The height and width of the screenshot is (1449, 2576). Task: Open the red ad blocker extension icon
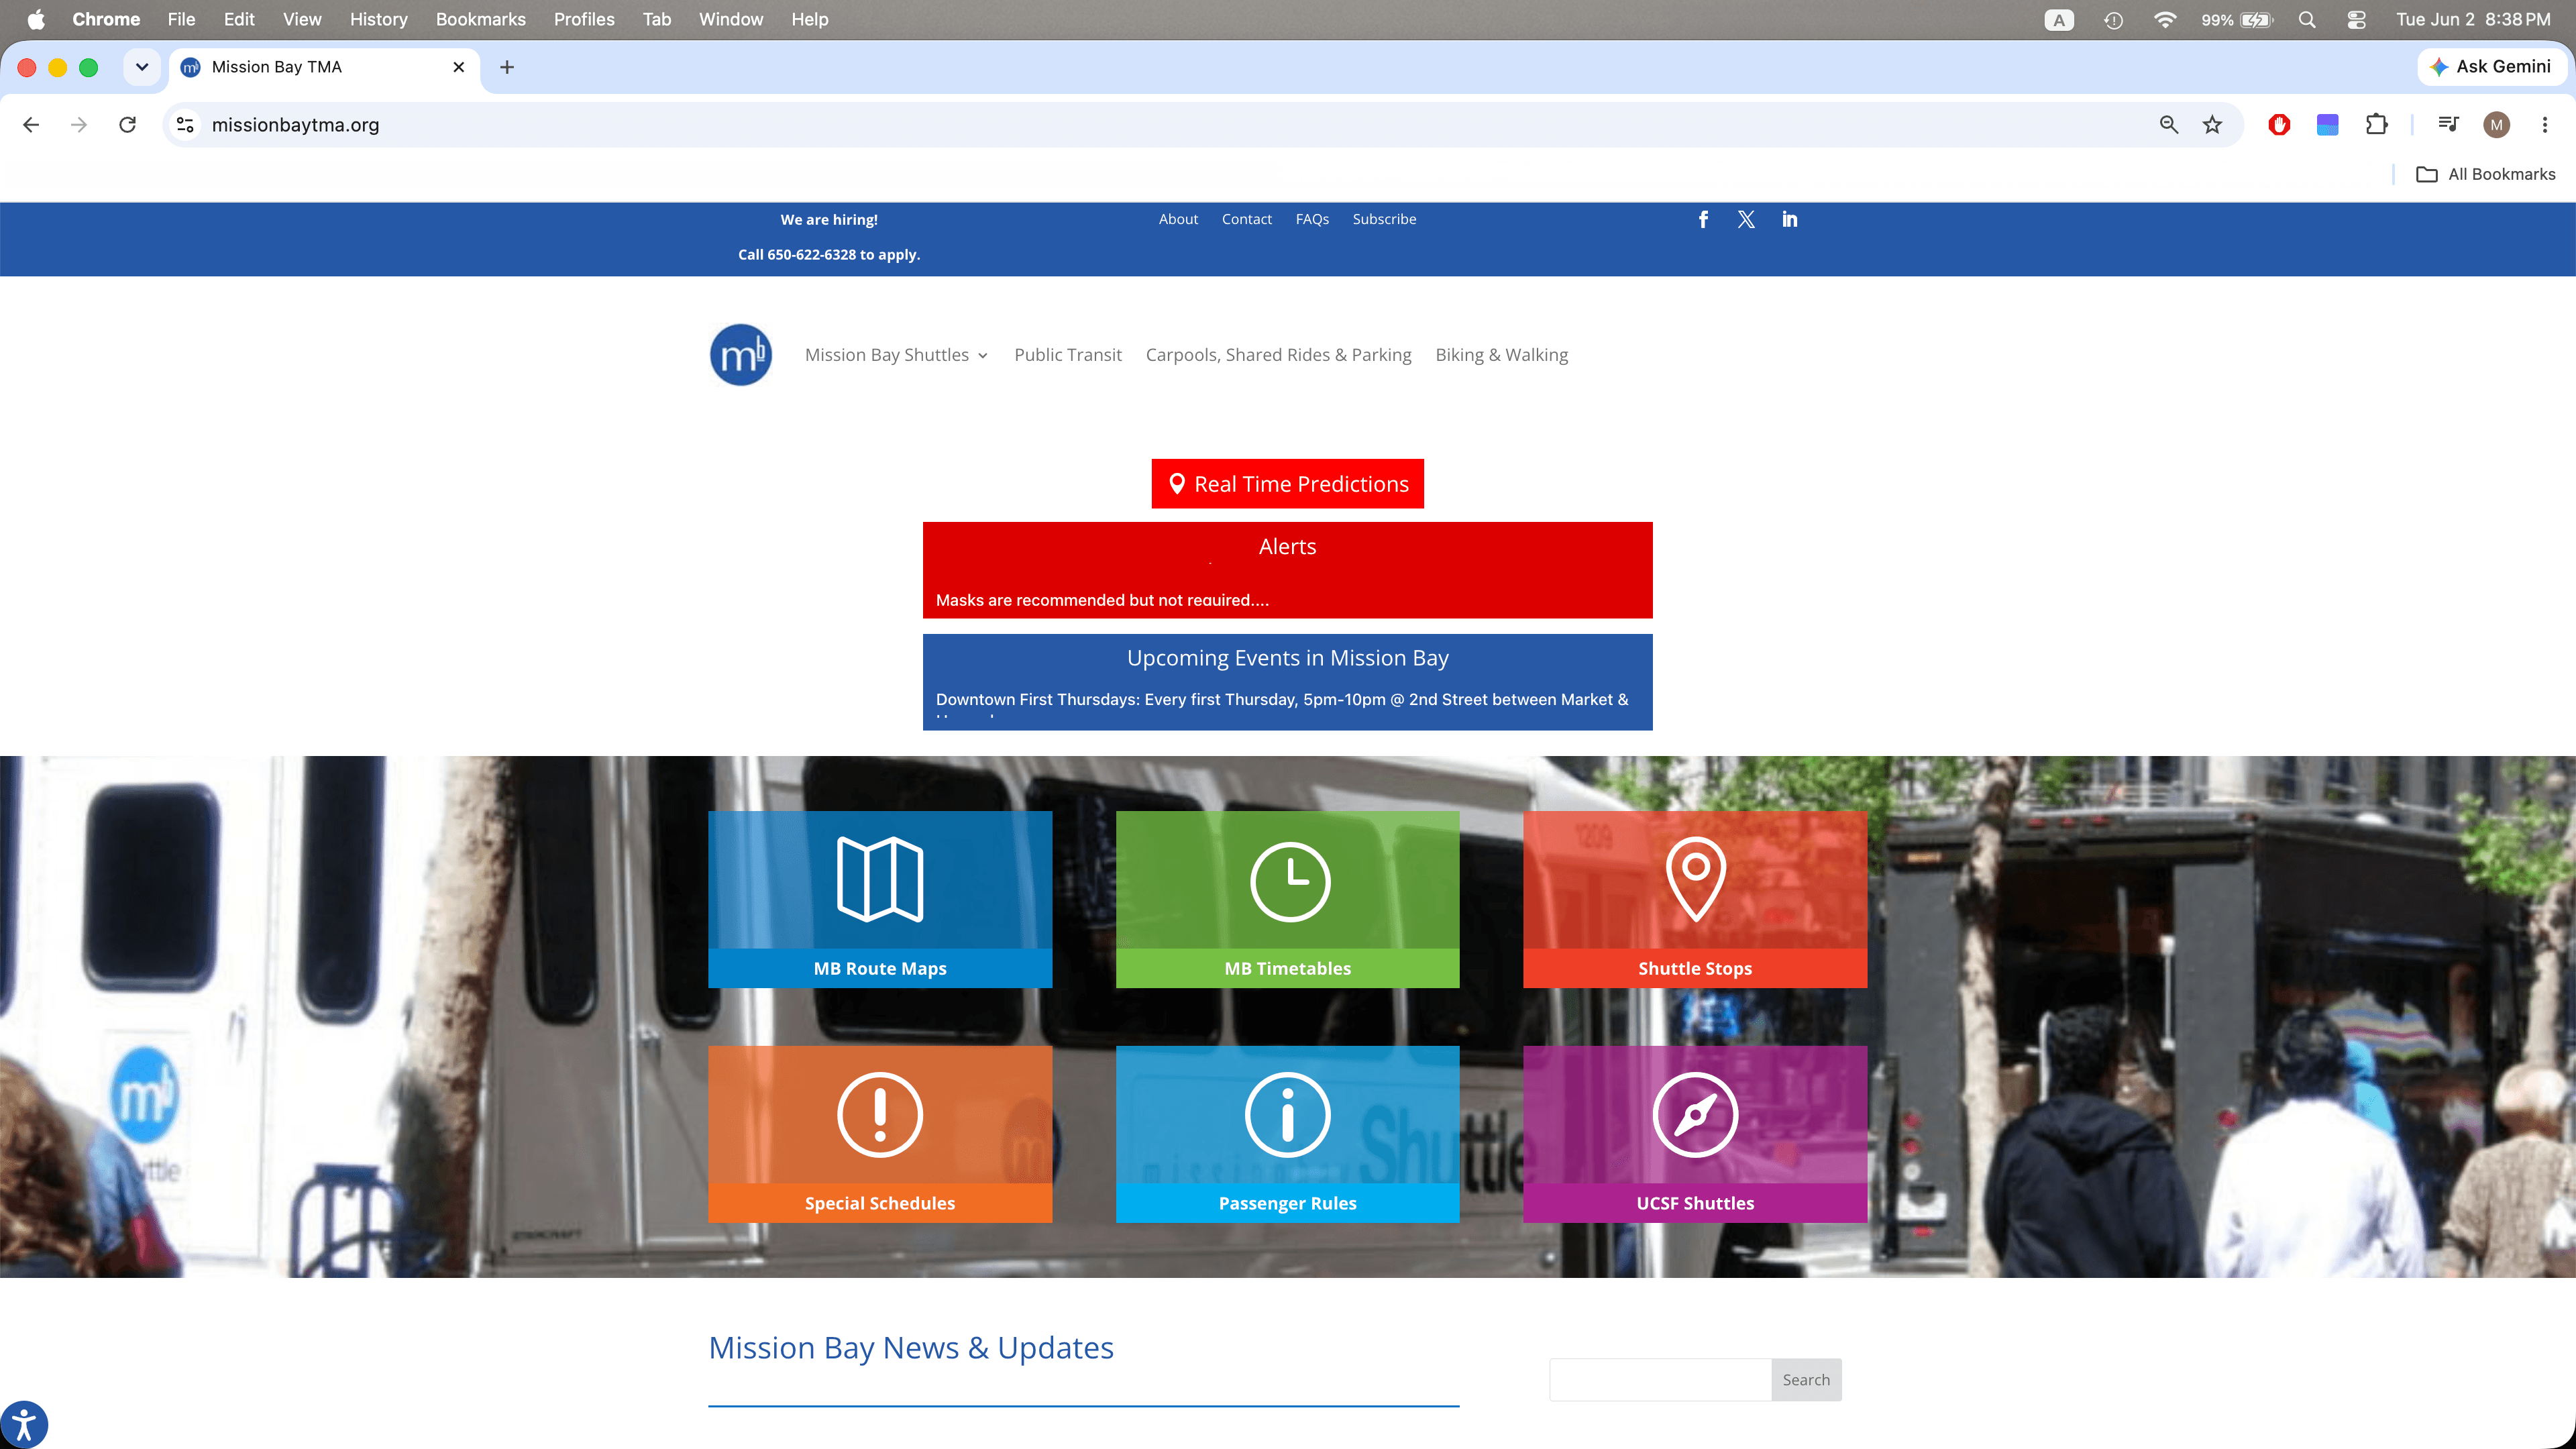(x=2279, y=125)
